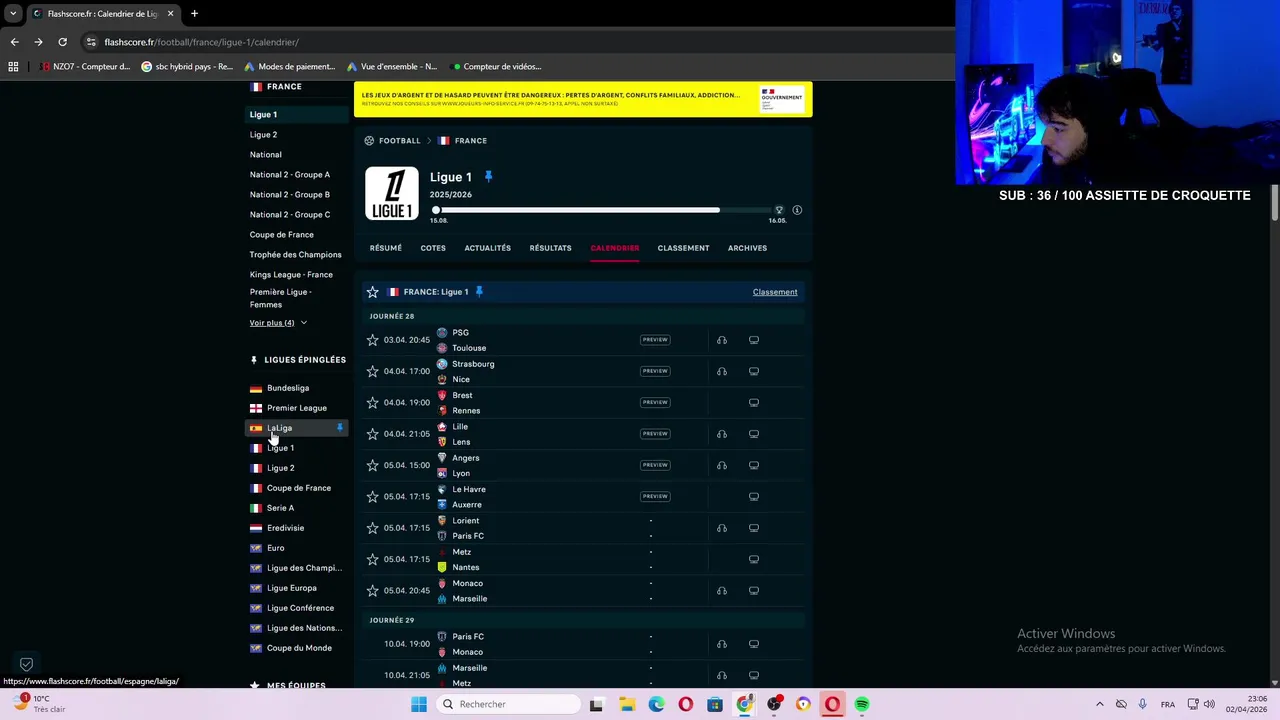Open audio icon for Strasbourg vs Nice
Viewport: 1280px width, 720px height.
(x=722, y=371)
